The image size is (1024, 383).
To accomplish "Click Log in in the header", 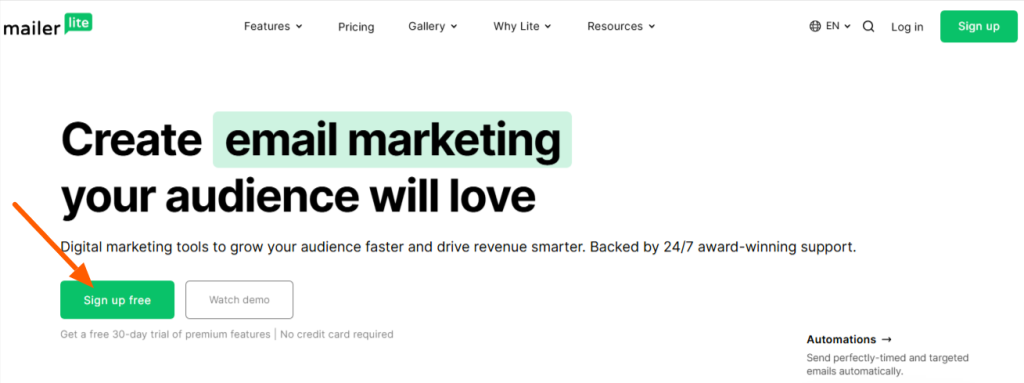I will tap(907, 27).
